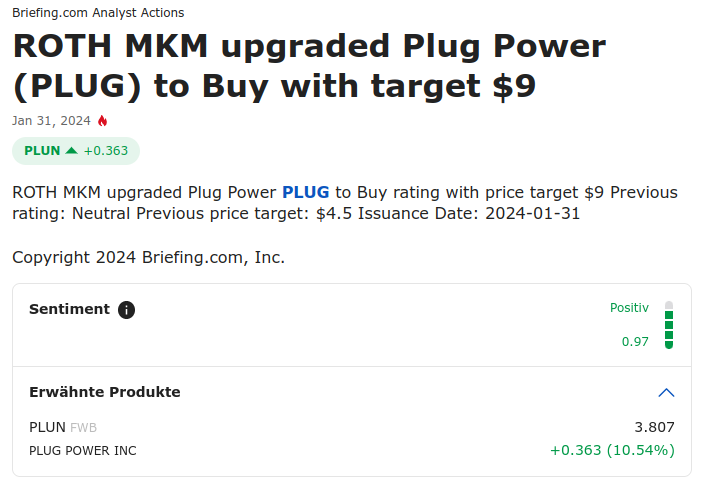Collapse the Erwähnte Produkte section chevron

point(666,392)
